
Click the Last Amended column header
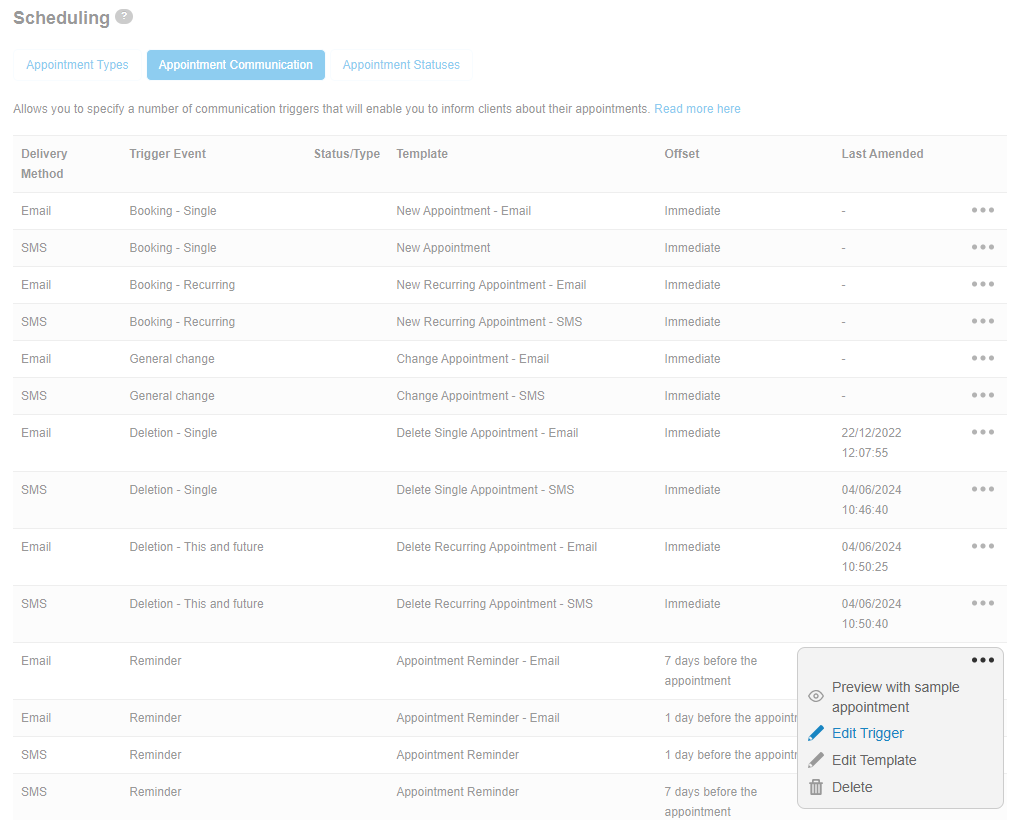coord(882,154)
